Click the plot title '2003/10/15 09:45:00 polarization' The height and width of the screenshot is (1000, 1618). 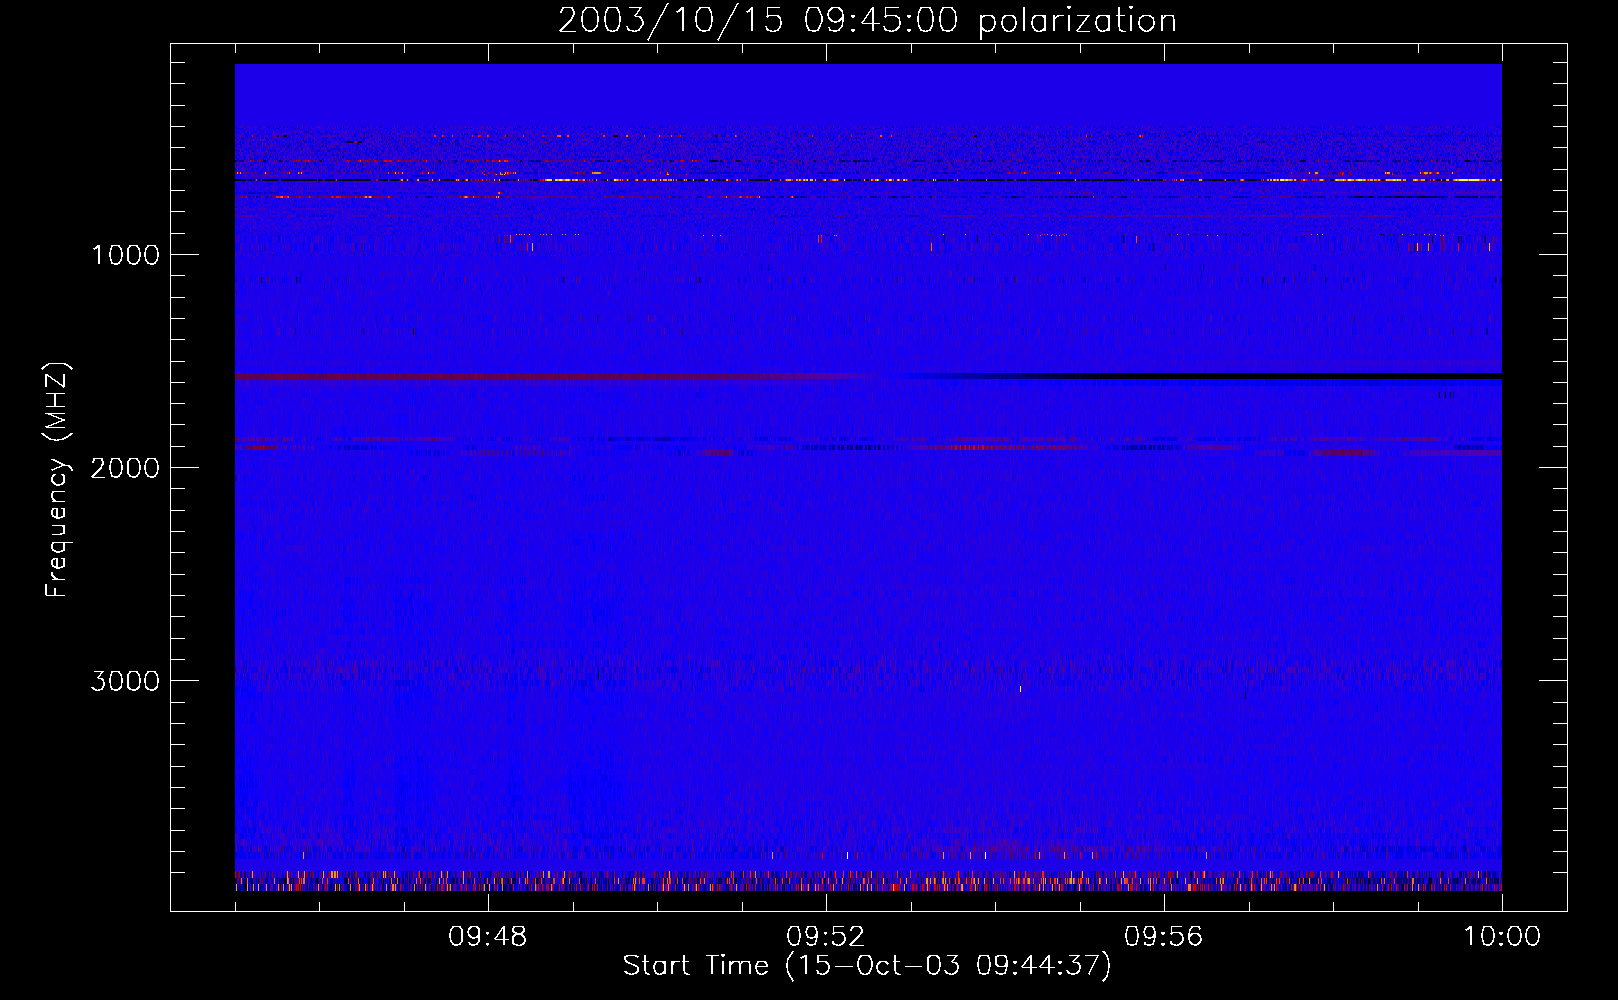(x=867, y=21)
